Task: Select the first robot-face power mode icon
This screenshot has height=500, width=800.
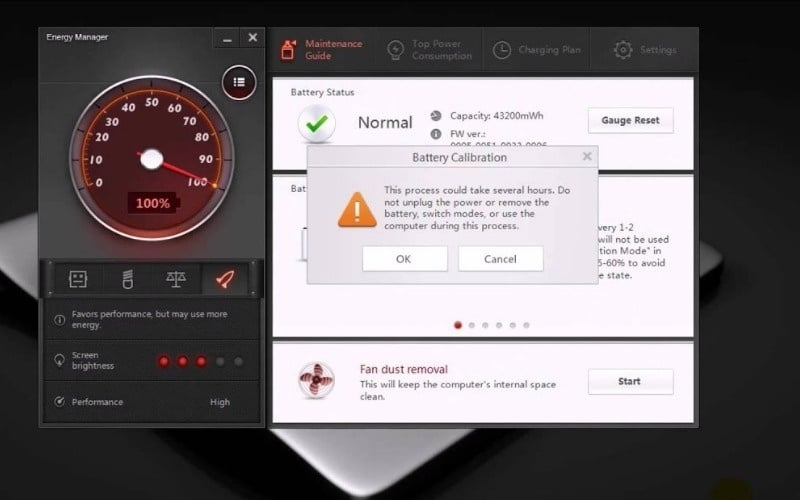Action: pyautogui.click(x=78, y=279)
